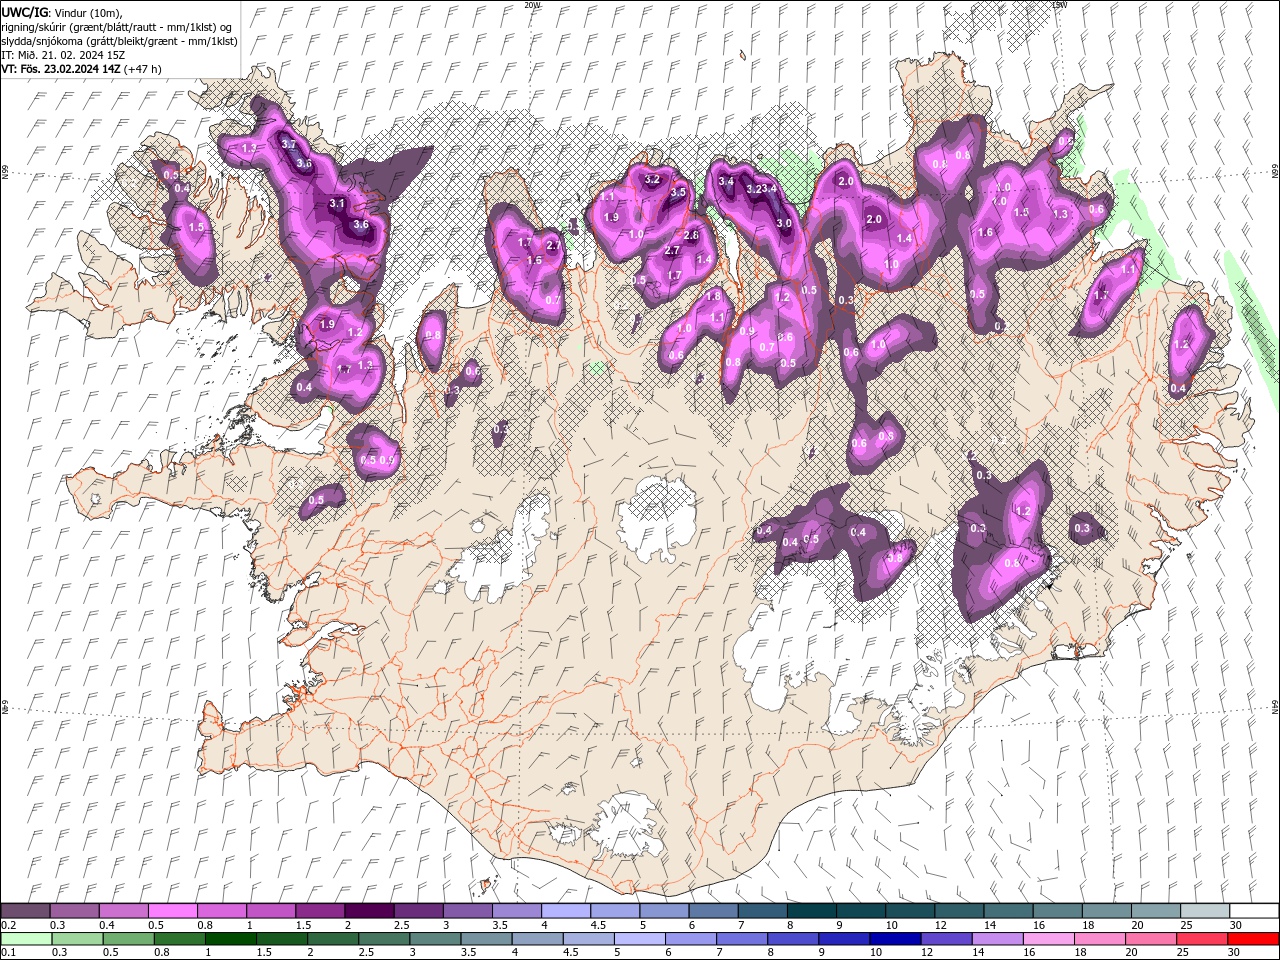Click the 'UWC/IG: Vindur (10m)' title line
The width and height of the screenshot is (1280, 960).
tap(63, 12)
